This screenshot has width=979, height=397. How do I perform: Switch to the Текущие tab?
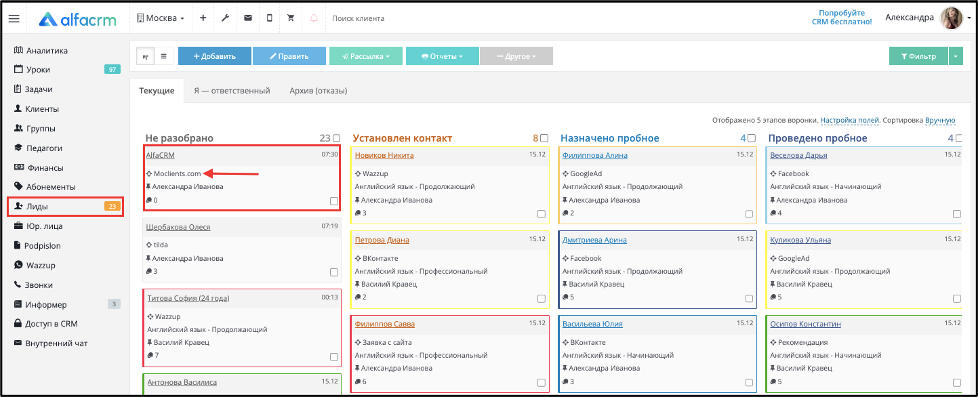(x=157, y=91)
